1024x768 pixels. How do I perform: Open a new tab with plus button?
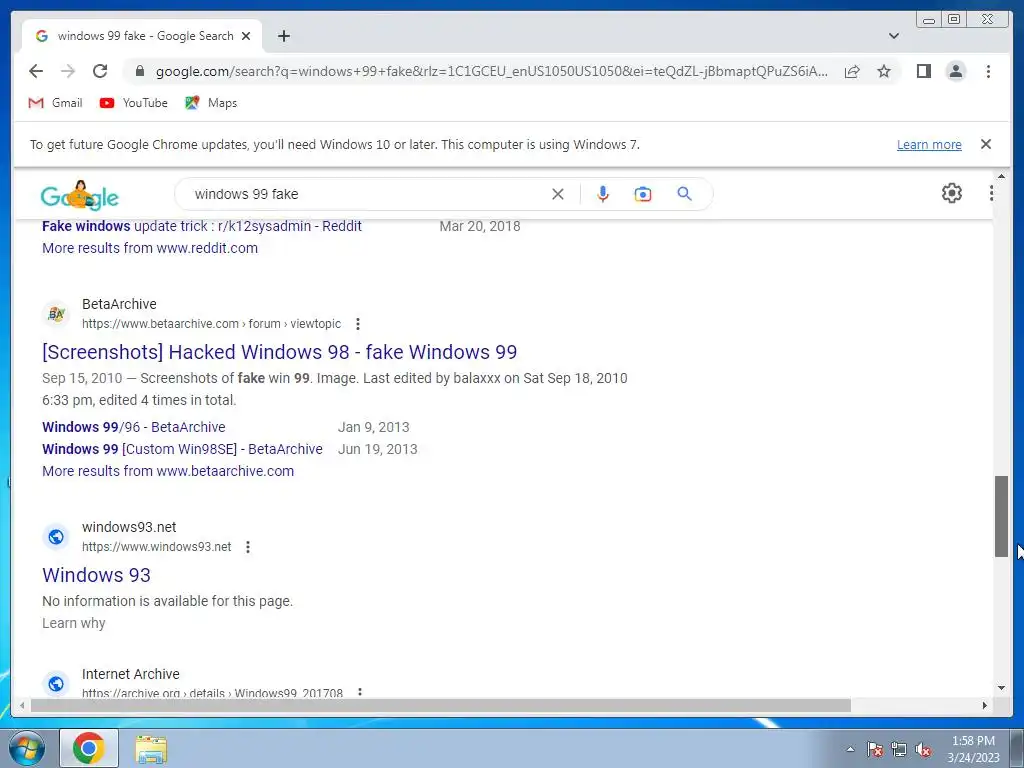click(283, 36)
